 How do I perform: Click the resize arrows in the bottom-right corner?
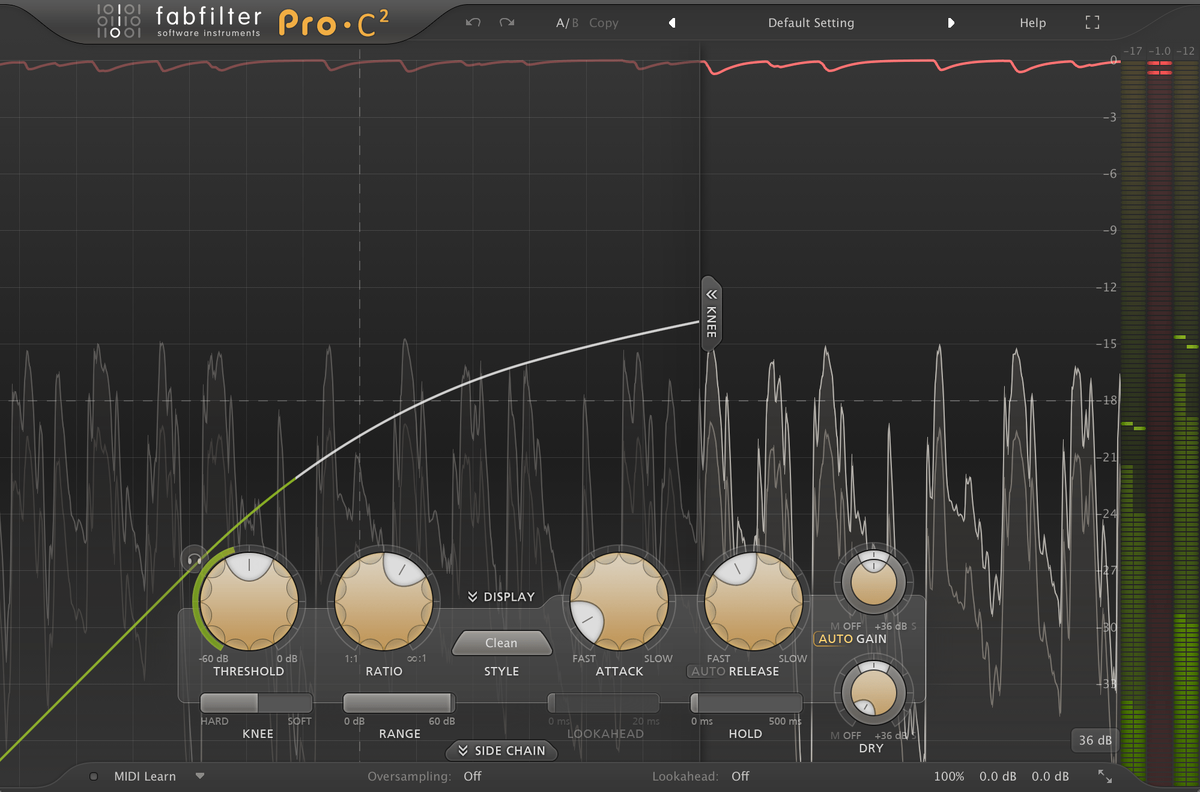(1105, 775)
